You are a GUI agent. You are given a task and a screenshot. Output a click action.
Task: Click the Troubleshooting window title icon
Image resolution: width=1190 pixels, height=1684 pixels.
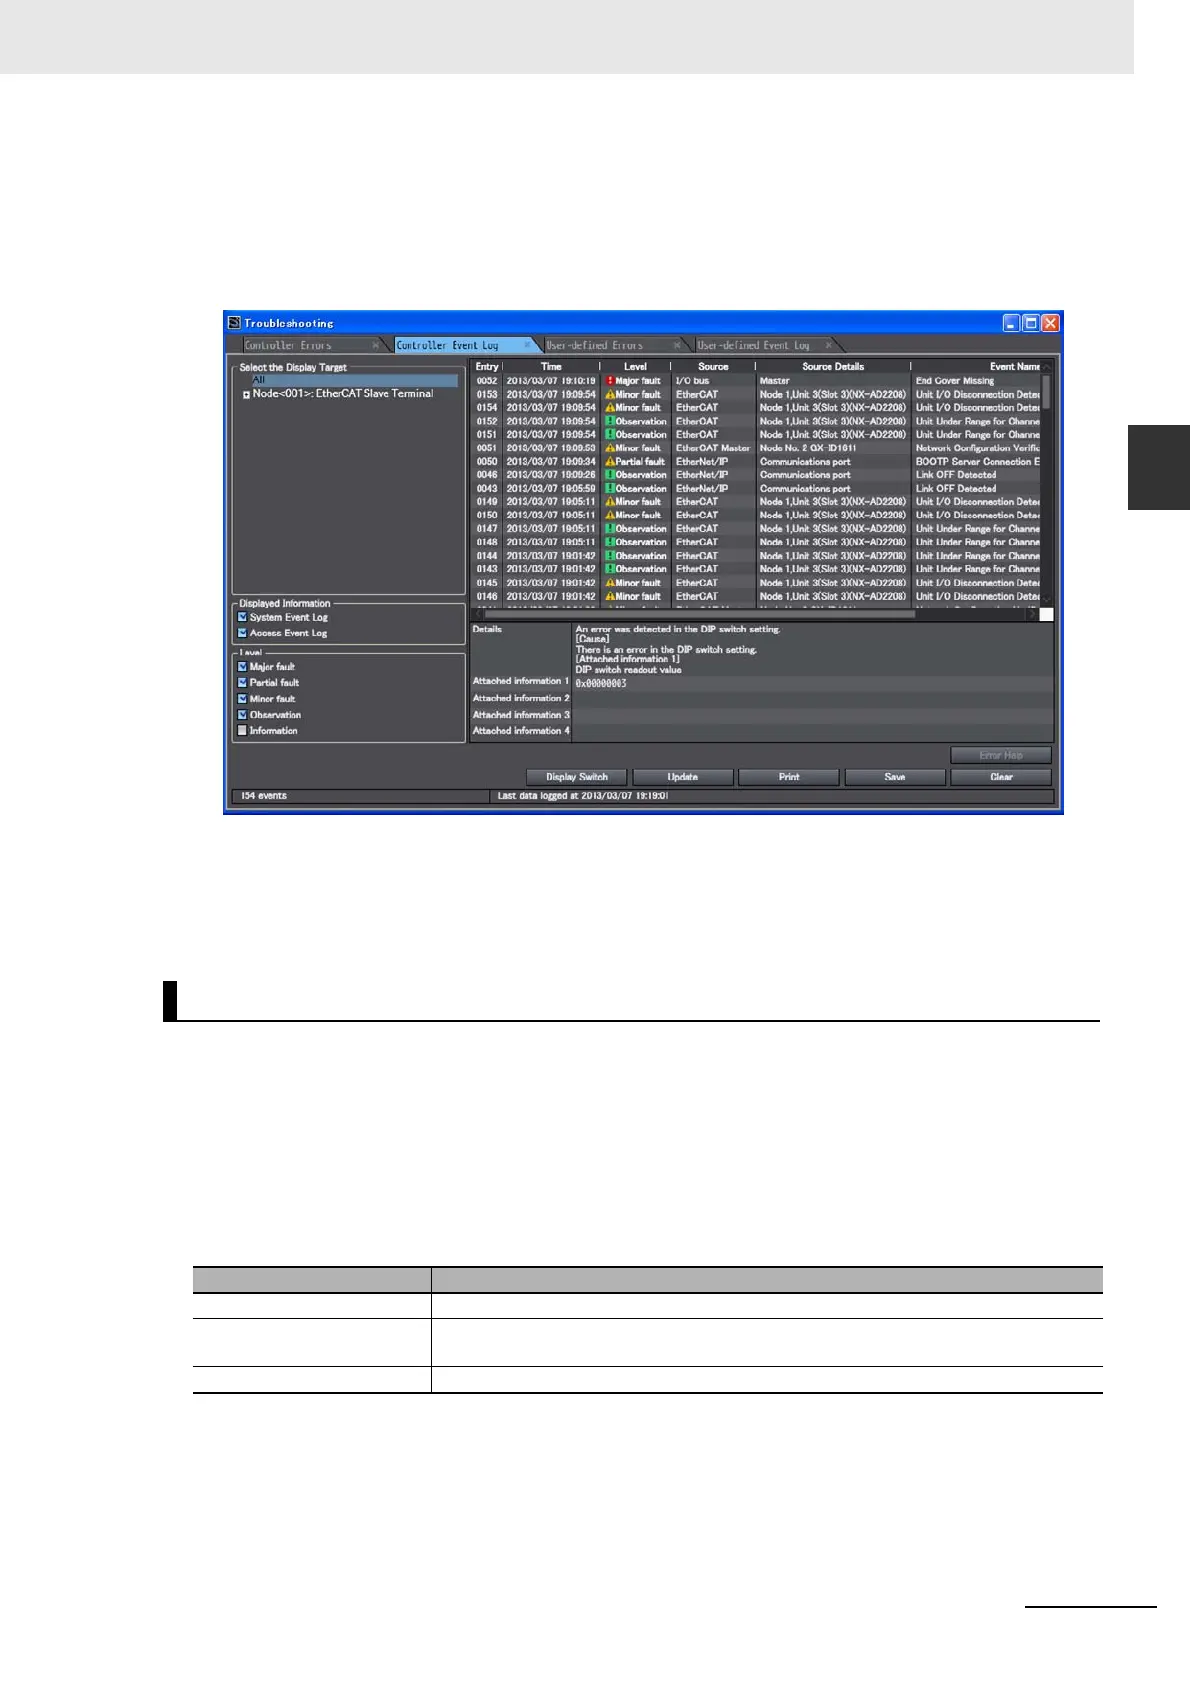coord(234,323)
